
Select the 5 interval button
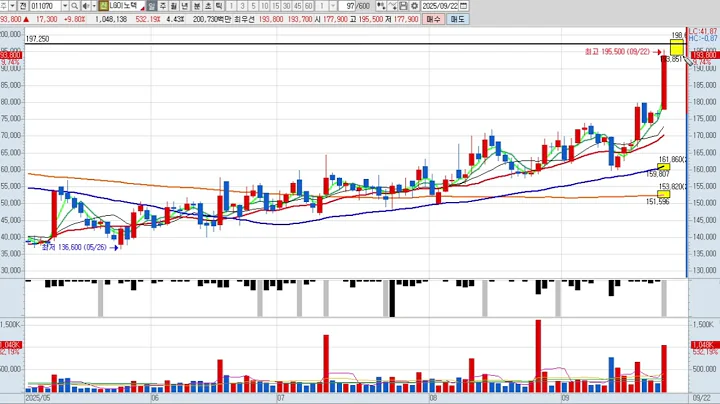point(253,6)
